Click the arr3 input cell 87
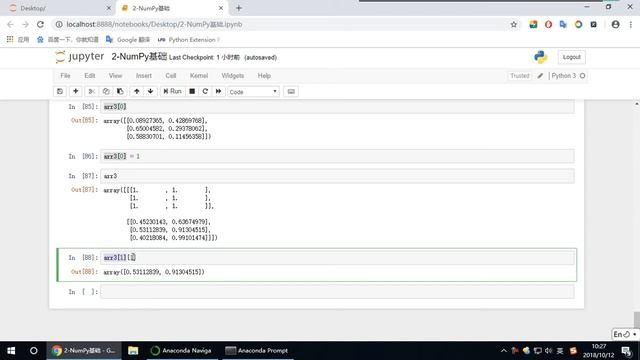 tap(337, 176)
